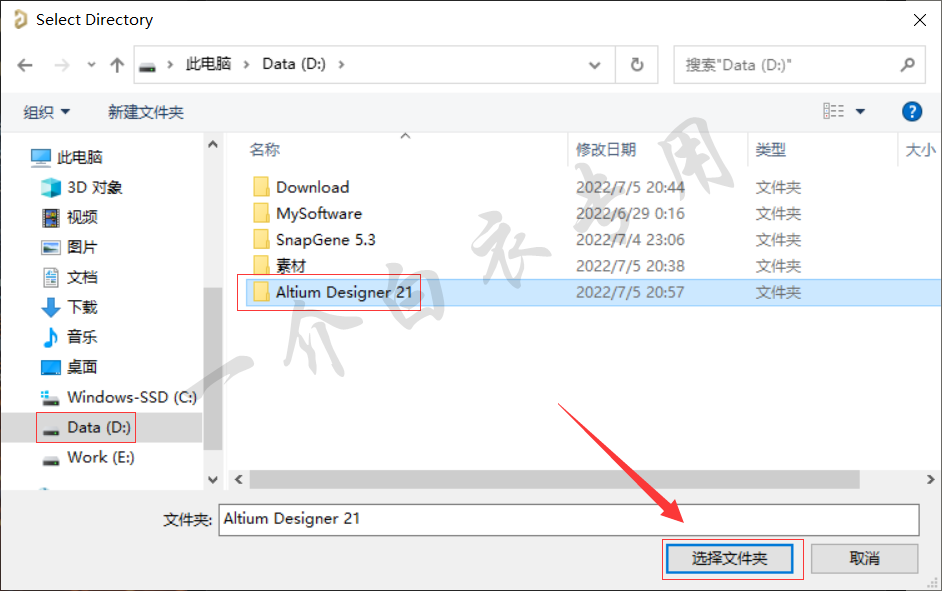Click Data (D:) in the address breadcrumb

point(294,64)
